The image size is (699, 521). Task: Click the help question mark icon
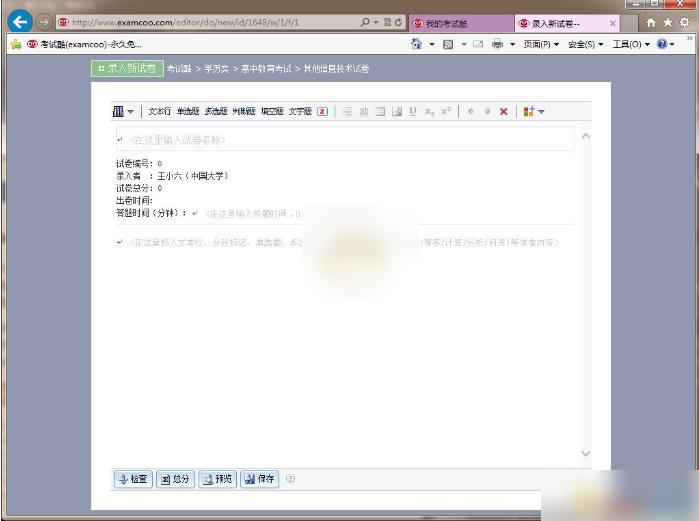coord(662,44)
